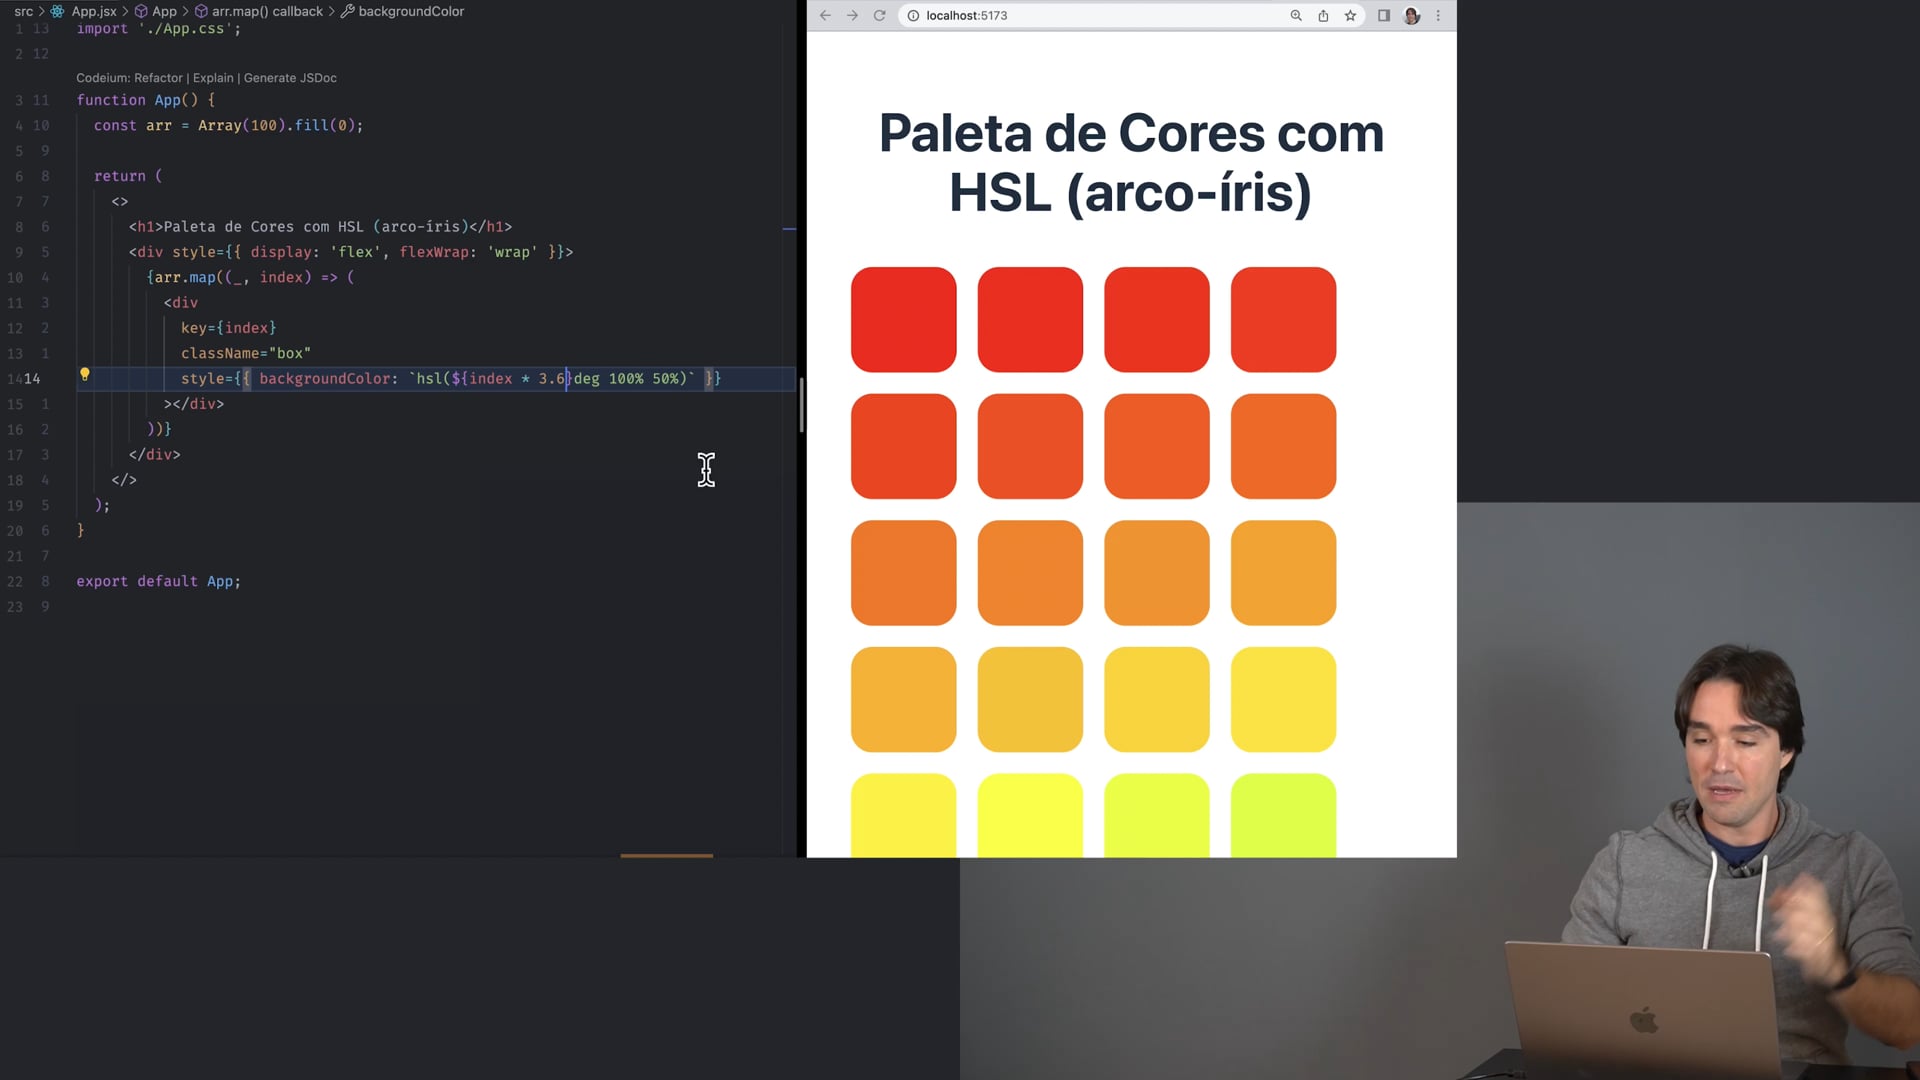
Task: Place cursor on the '{arr.map((_, index) => (' line
Action: tap(250, 277)
